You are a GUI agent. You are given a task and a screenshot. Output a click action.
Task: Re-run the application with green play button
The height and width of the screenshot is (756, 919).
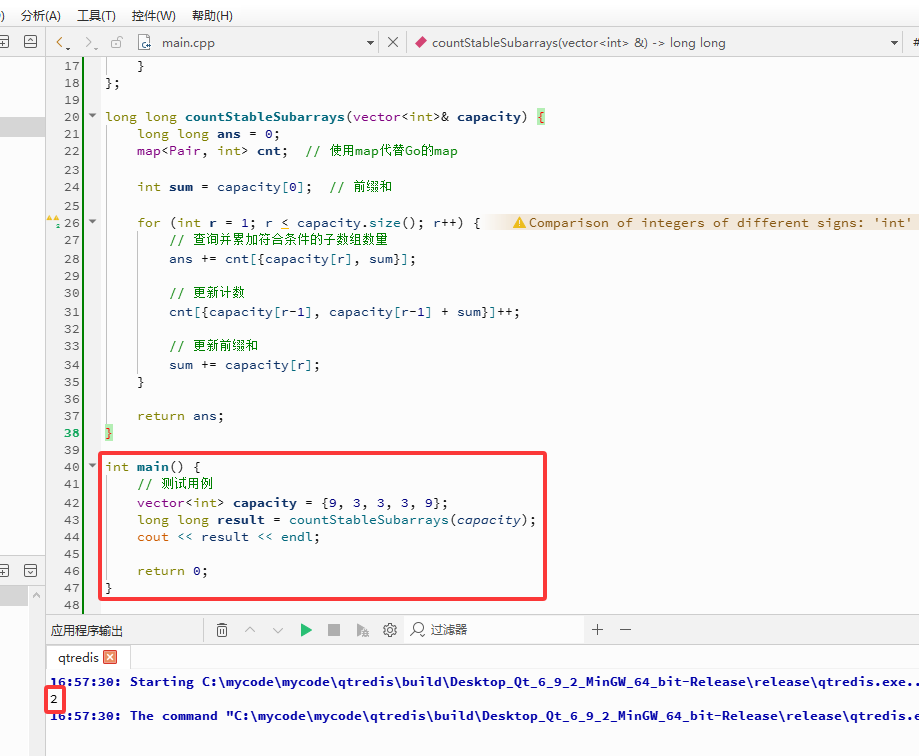tap(306, 630)
